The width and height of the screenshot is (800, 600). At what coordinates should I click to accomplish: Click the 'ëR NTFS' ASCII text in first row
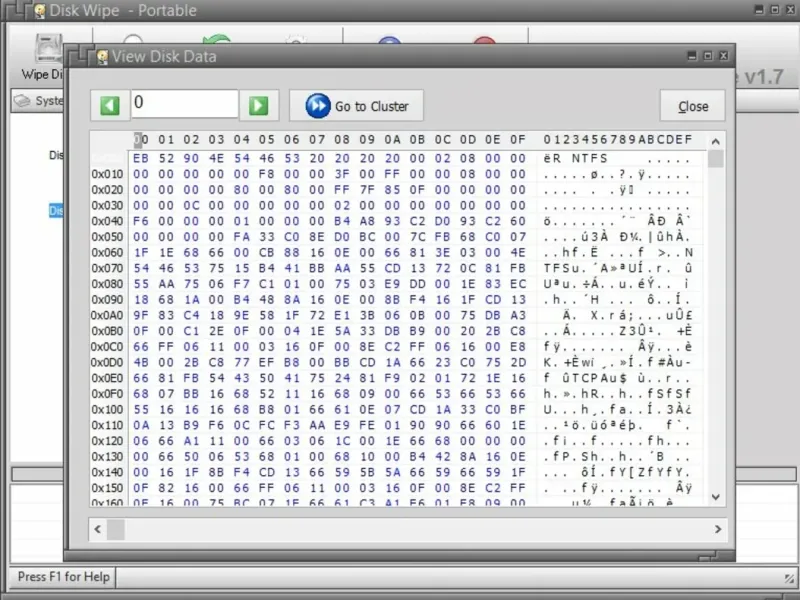pos(576,159)
